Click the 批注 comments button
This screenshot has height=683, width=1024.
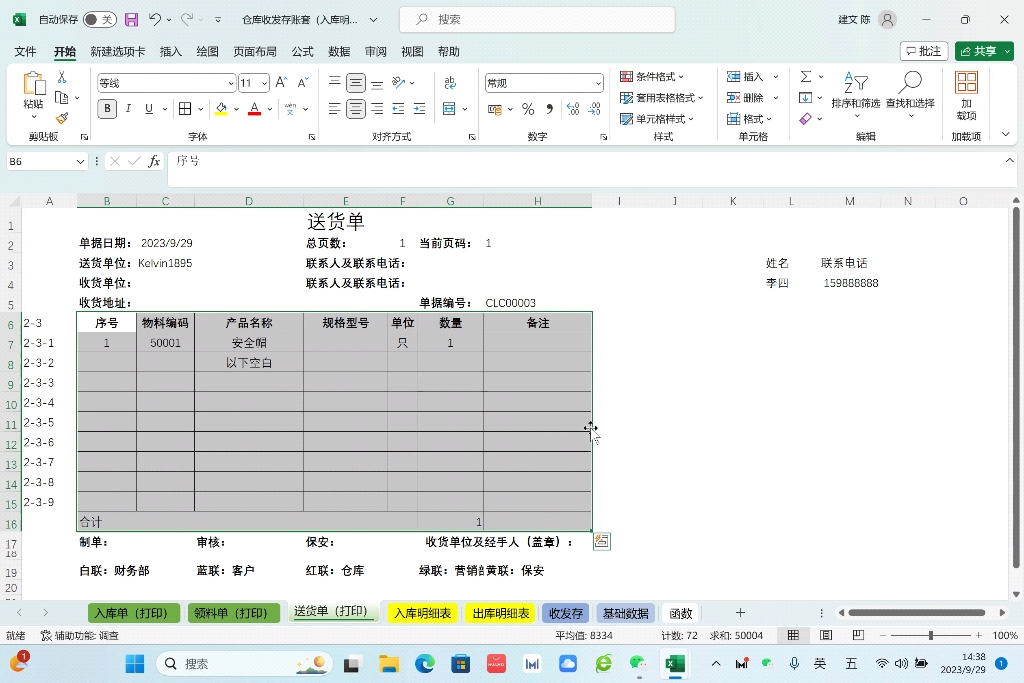click(x=923, y=50)
